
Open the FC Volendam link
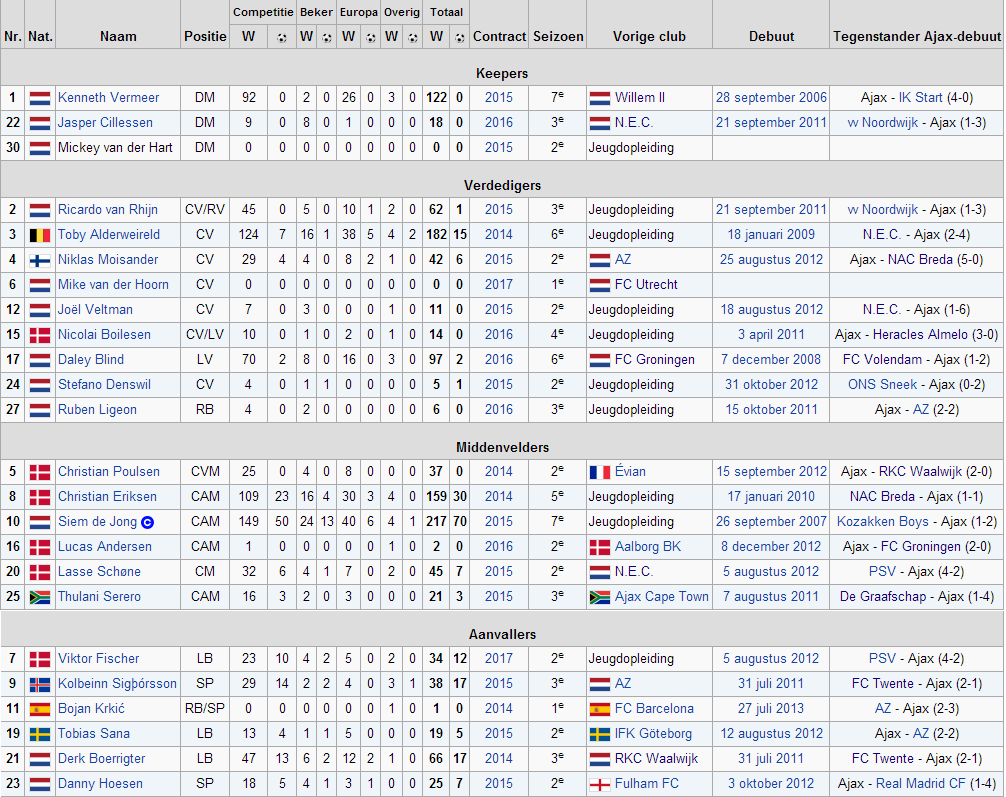coord(882,359)
